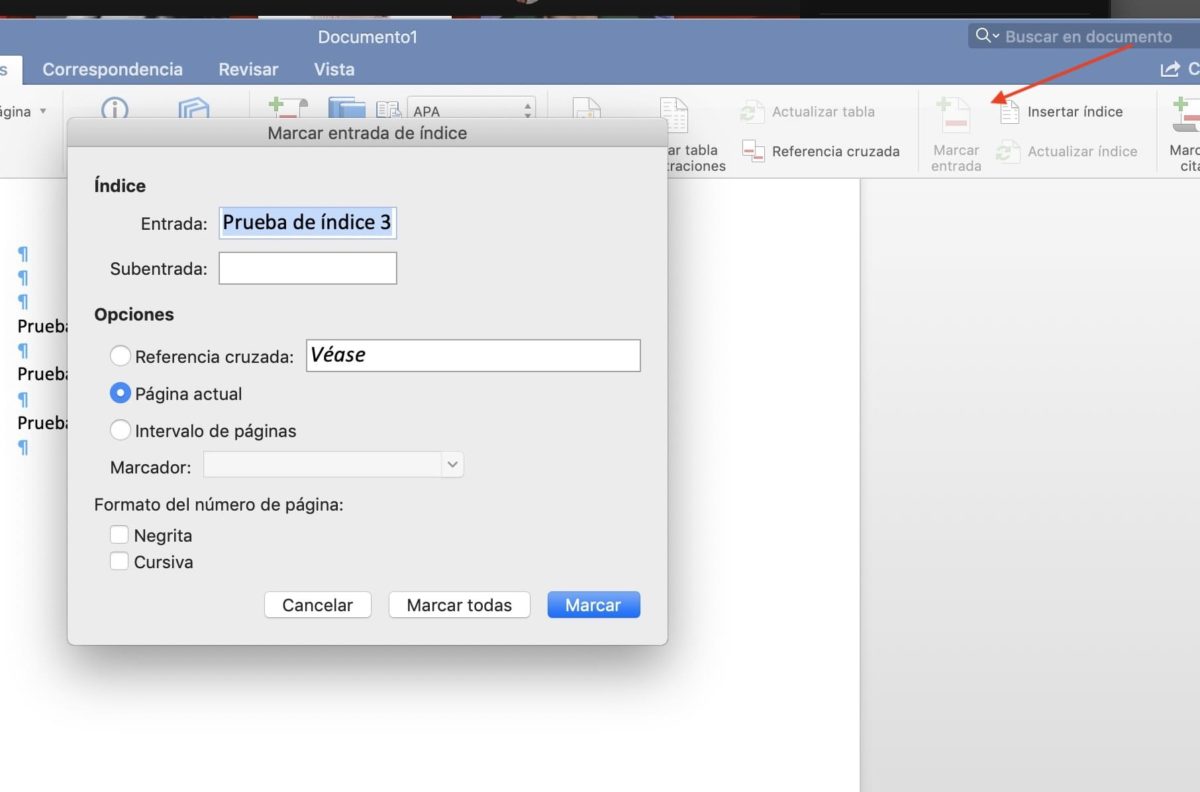This screenshot has height=792, width=1200.
Task: Select the Intervalo de páginas radio button
Action: point(120,430)
